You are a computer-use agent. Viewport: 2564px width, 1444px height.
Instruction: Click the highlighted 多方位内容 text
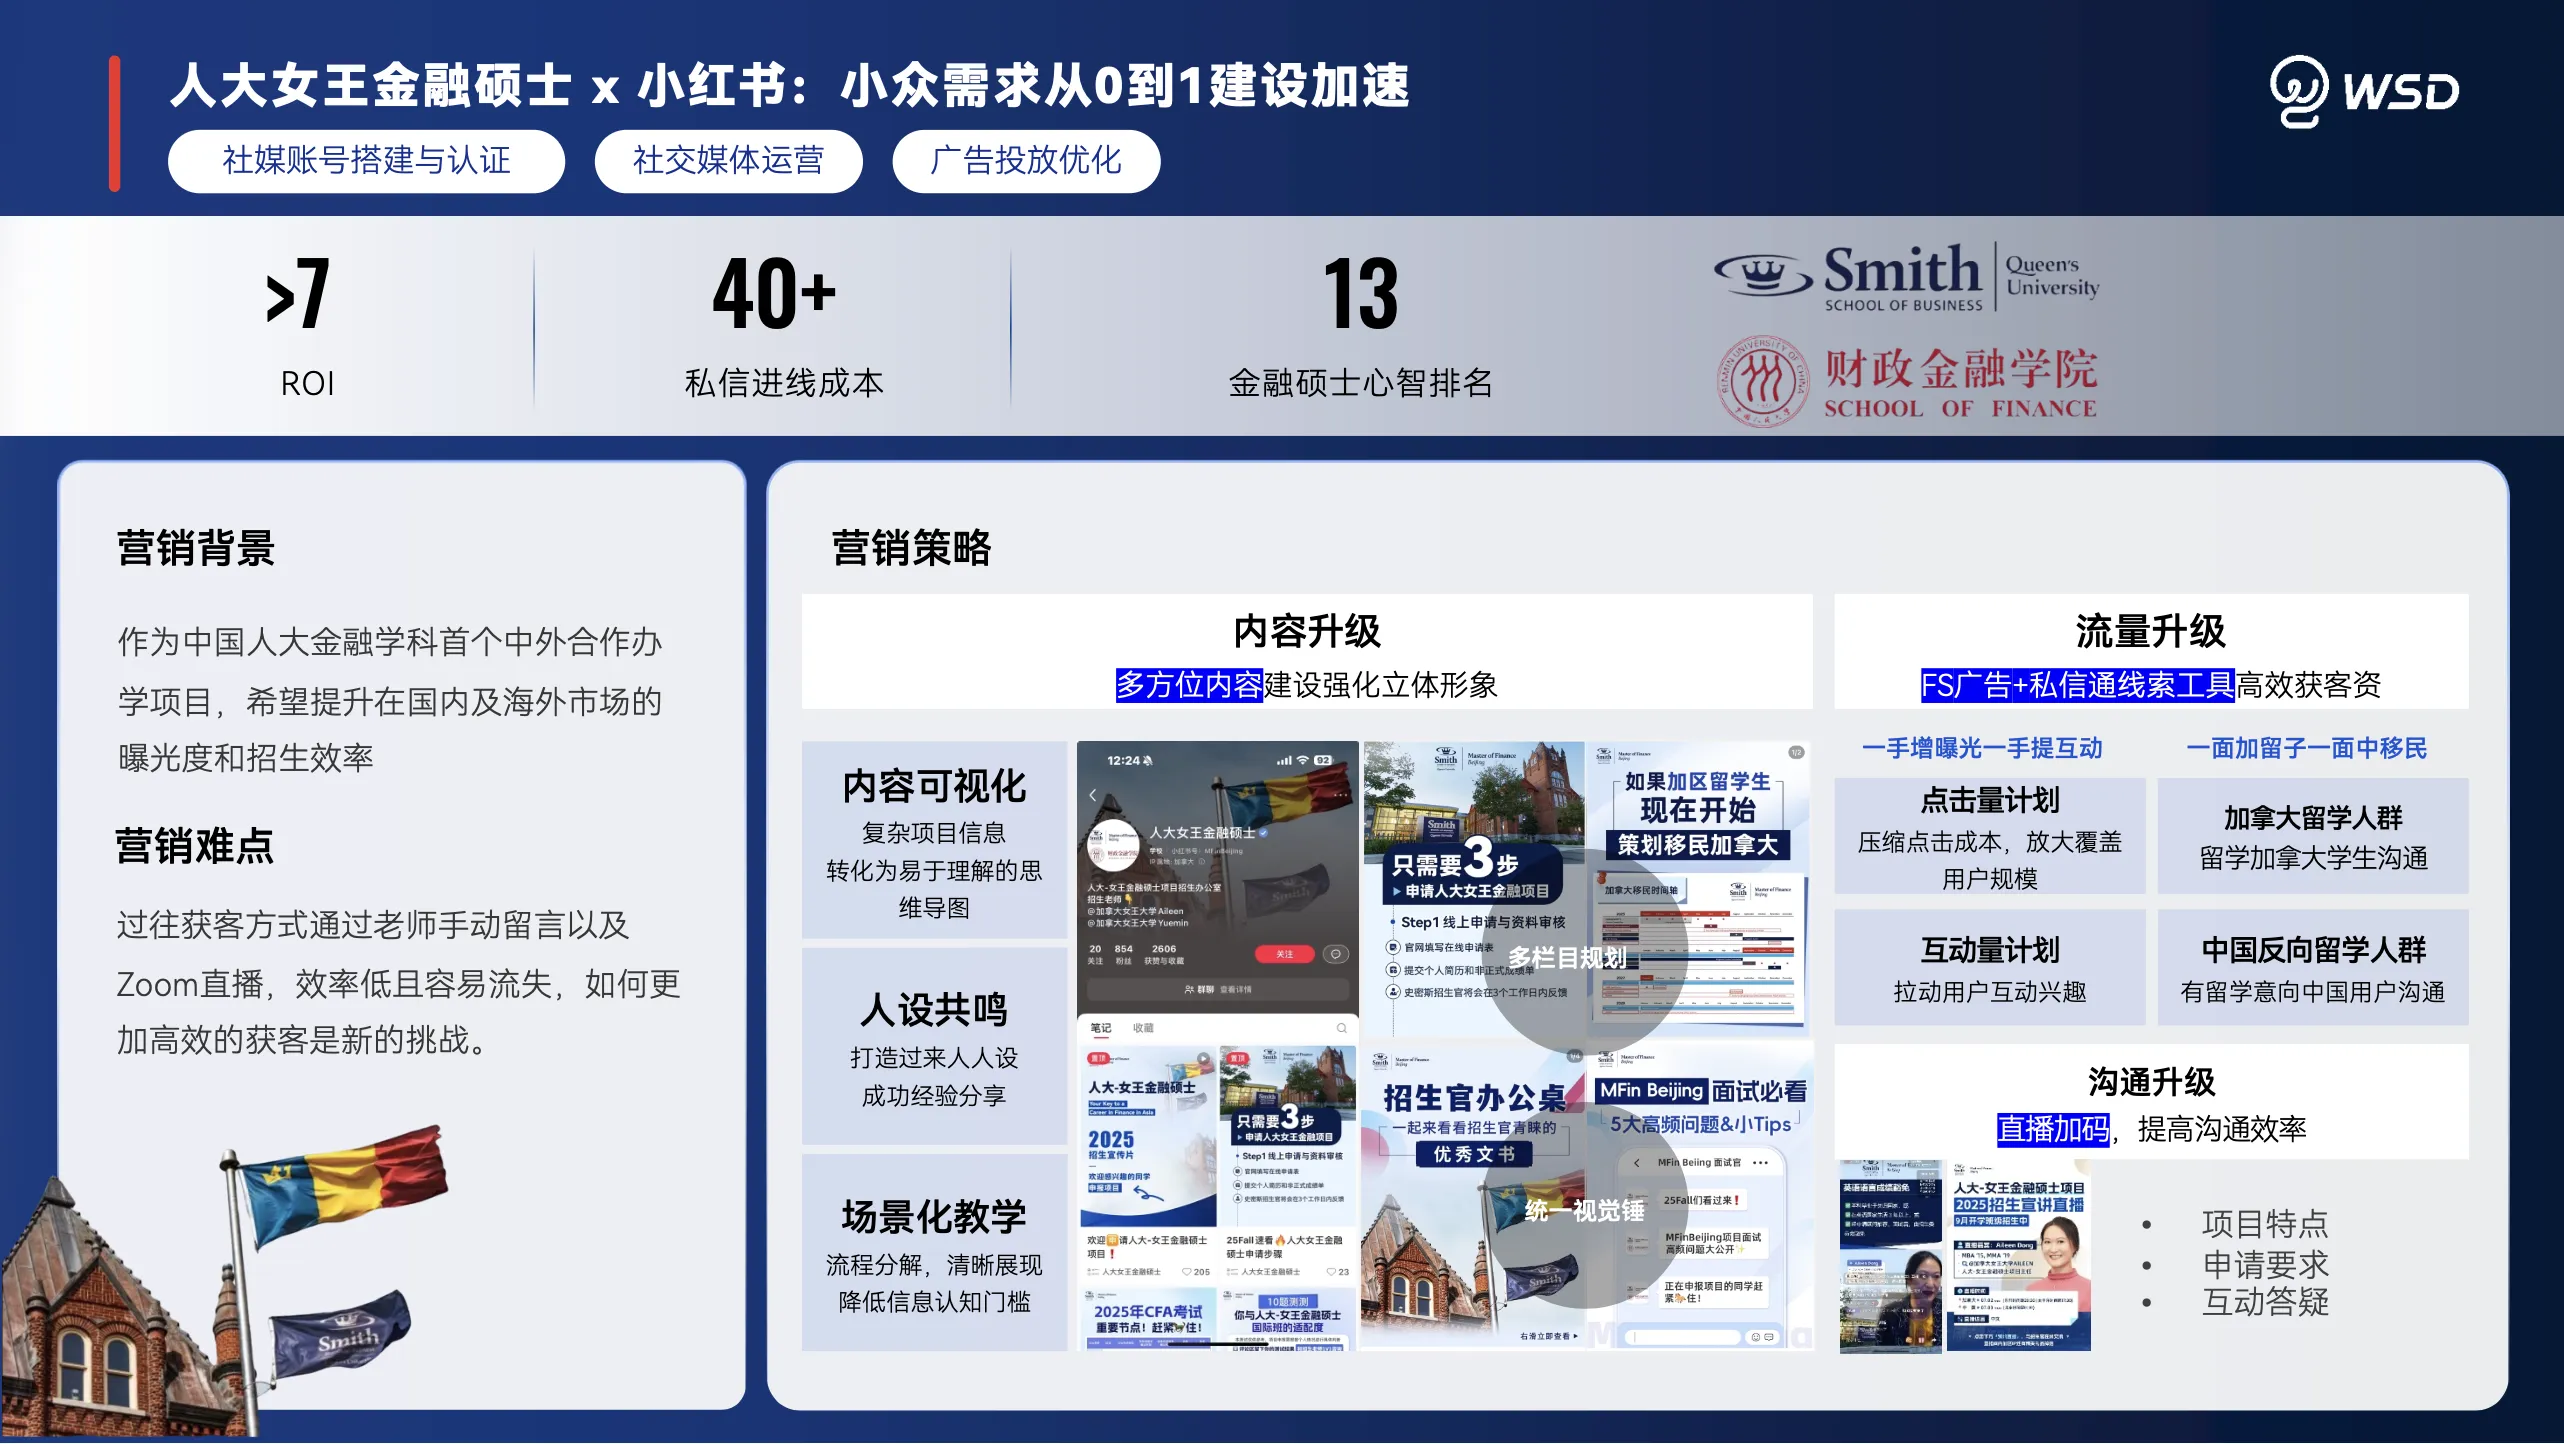(1189, 685)
